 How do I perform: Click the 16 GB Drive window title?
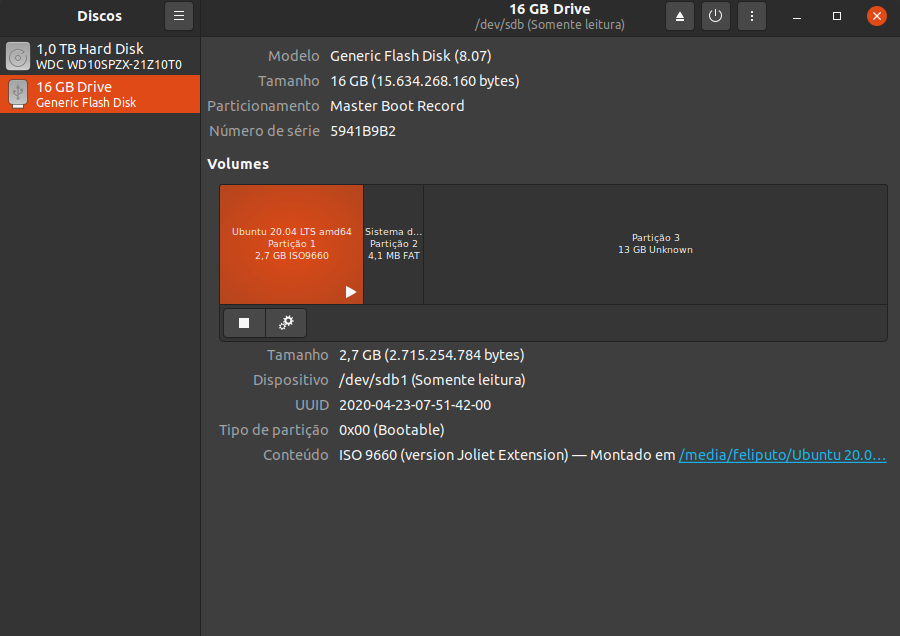point(549,9)
